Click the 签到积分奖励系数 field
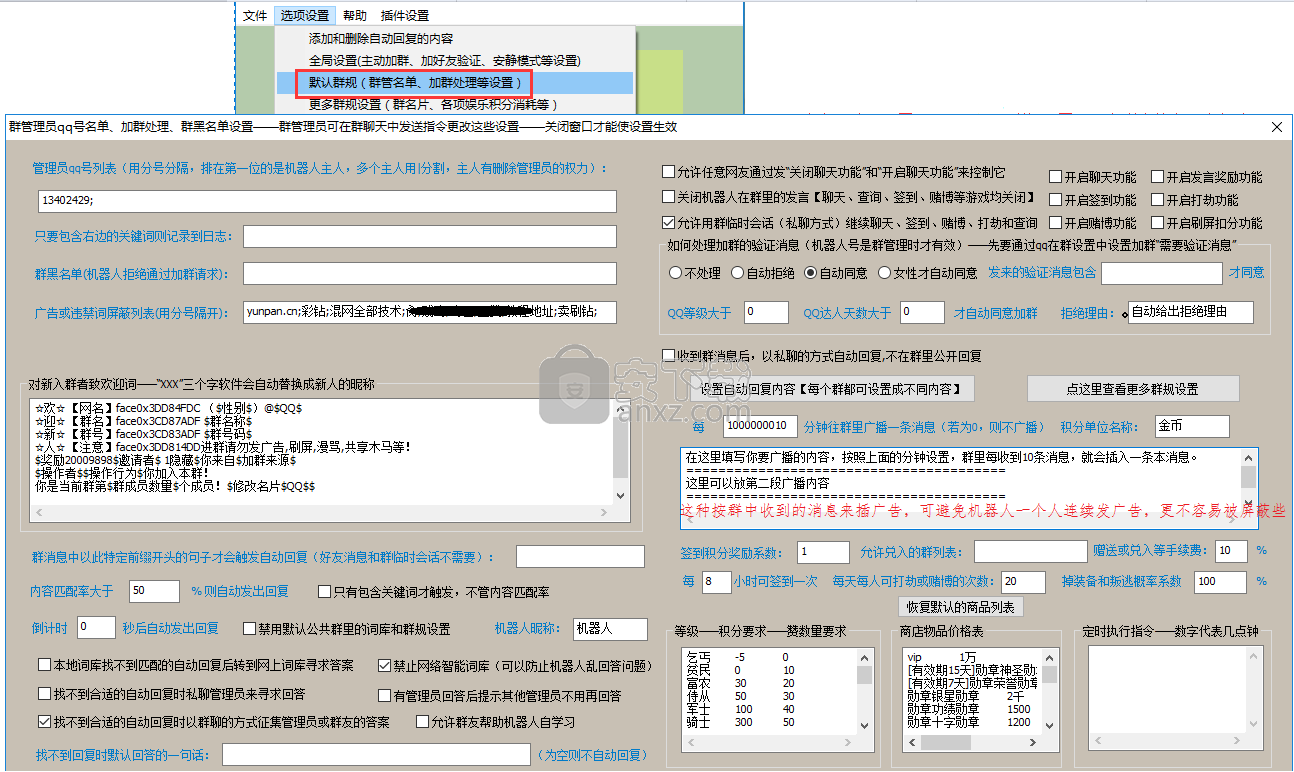Image resolution: width=1294 pixels, height=772 pixels. click(823, 551)
